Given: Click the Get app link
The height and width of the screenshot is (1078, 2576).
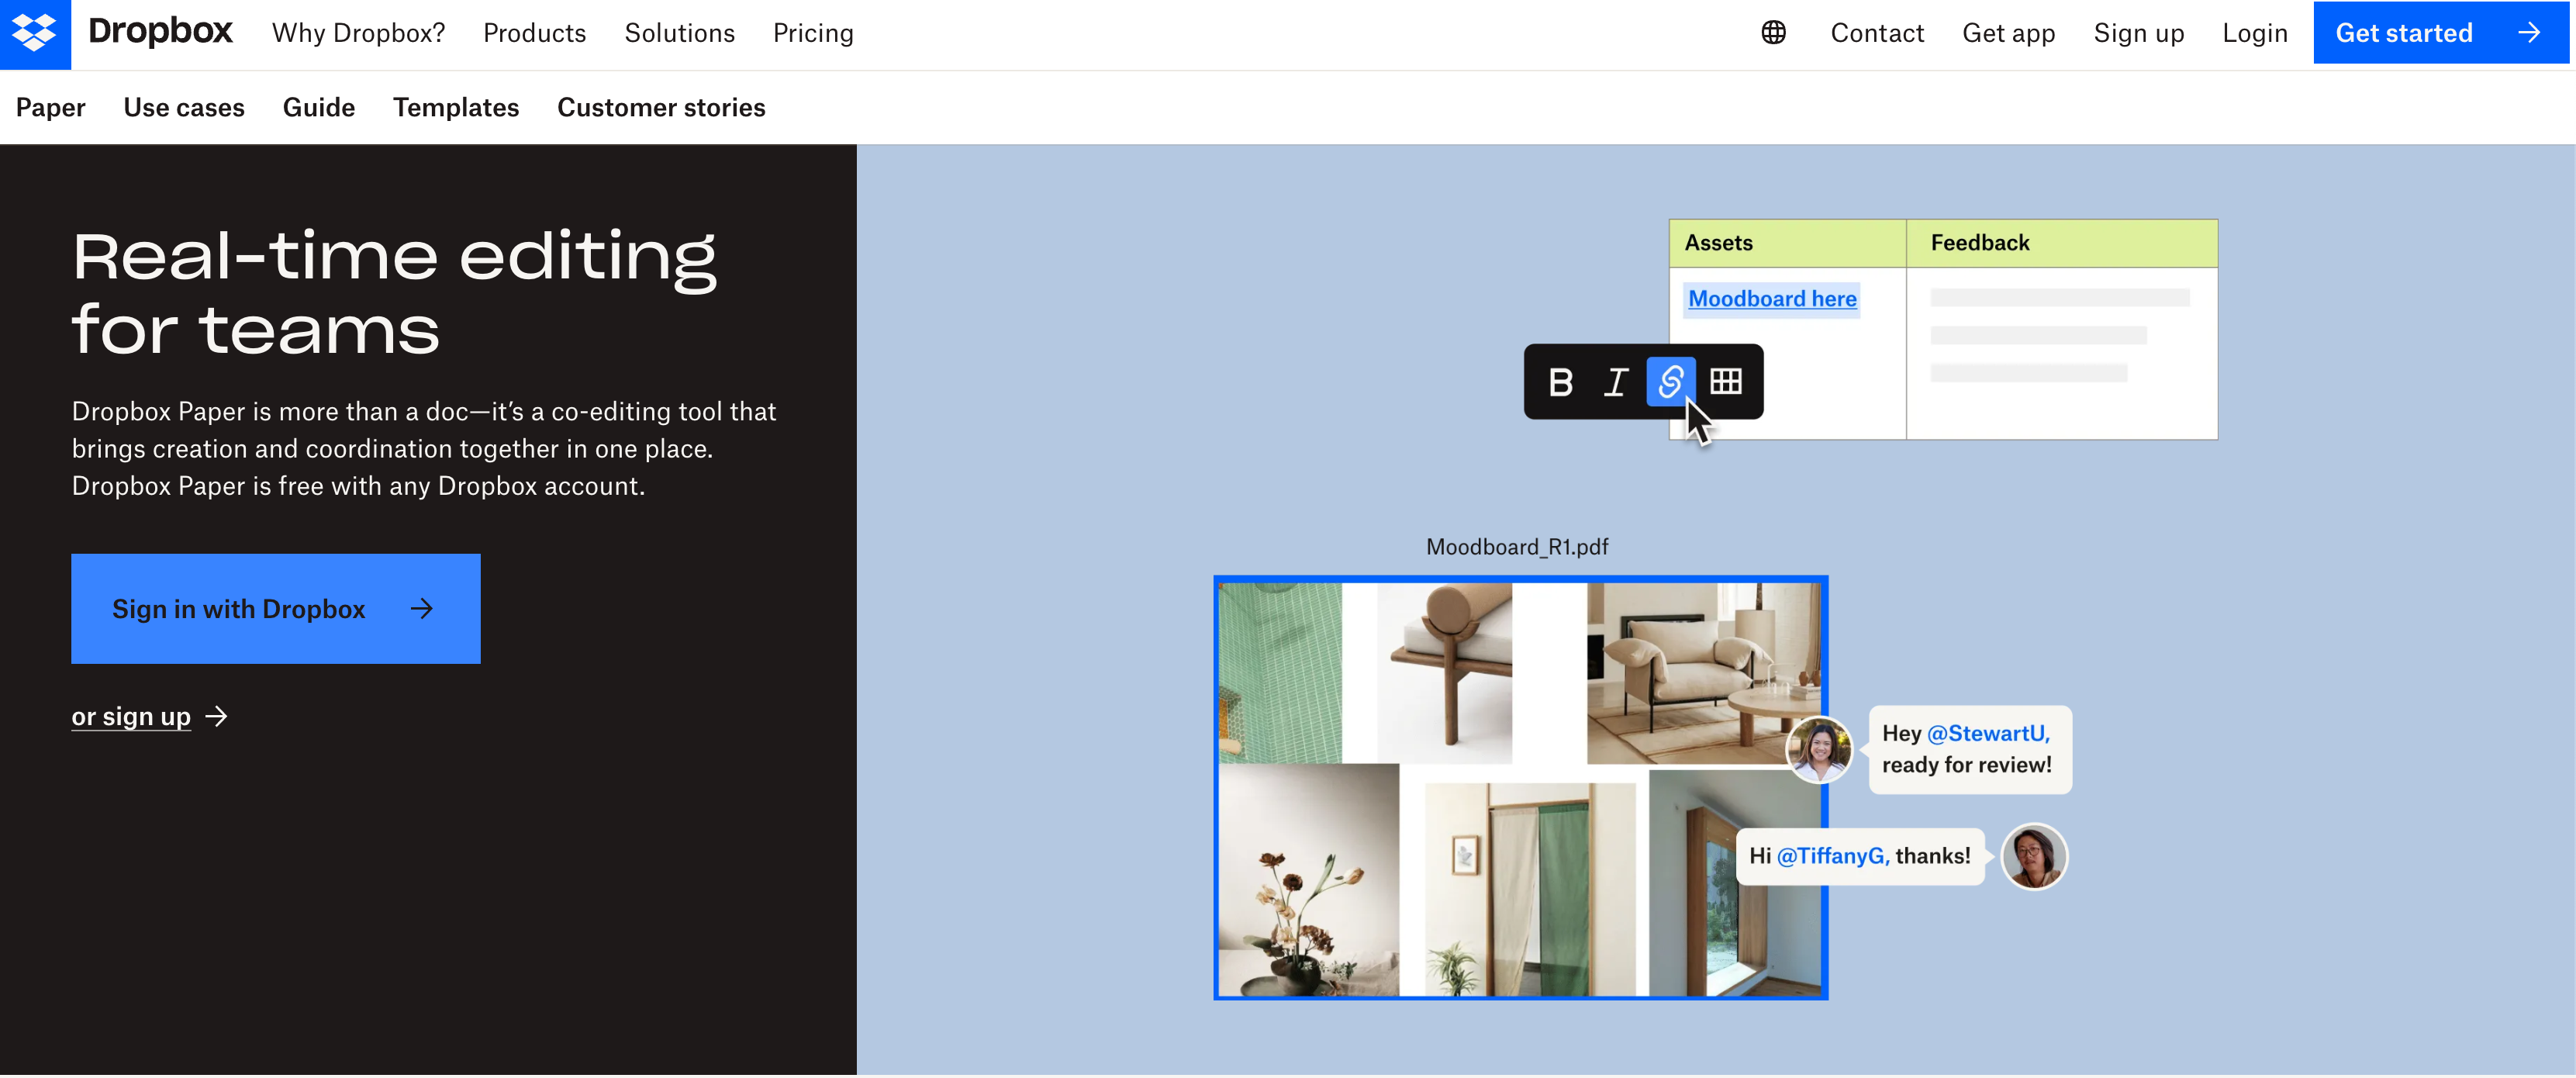Looking at the screenshot, I should tap(2008, 33).
